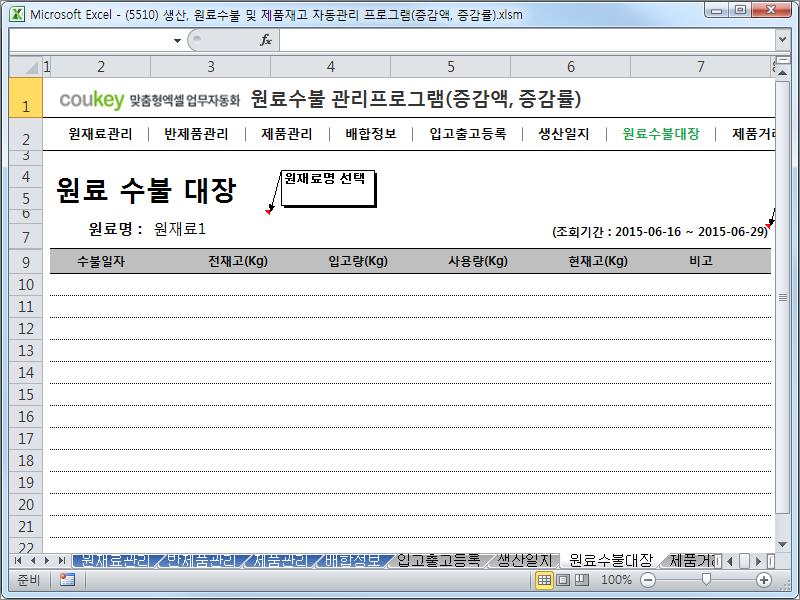Switch to 생산일지 sheet tab

coord(525,561)
